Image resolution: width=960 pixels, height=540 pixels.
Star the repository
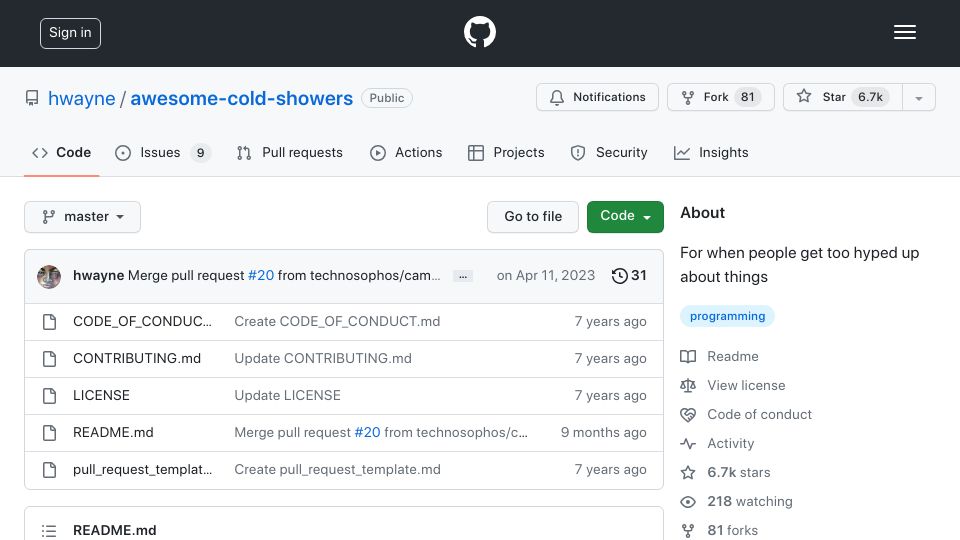[842, 97]
